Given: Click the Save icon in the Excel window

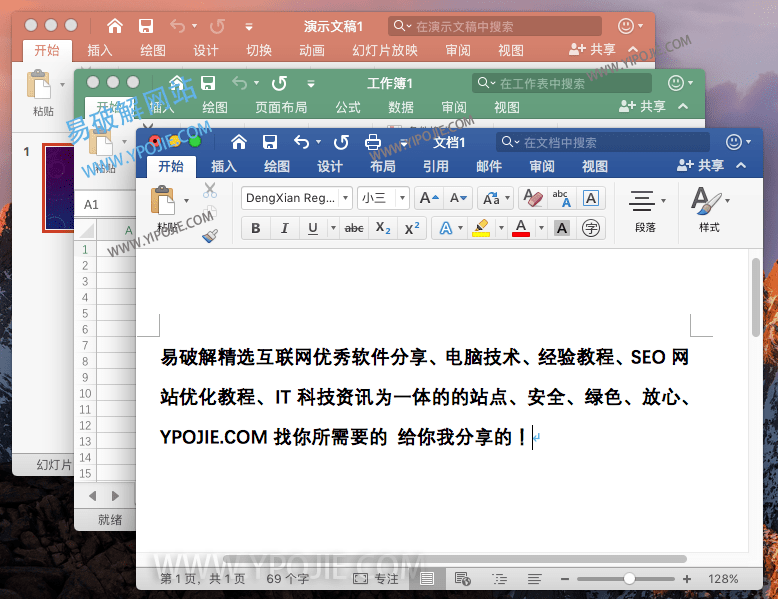Looking at the screenshot, I should [208, 83].
